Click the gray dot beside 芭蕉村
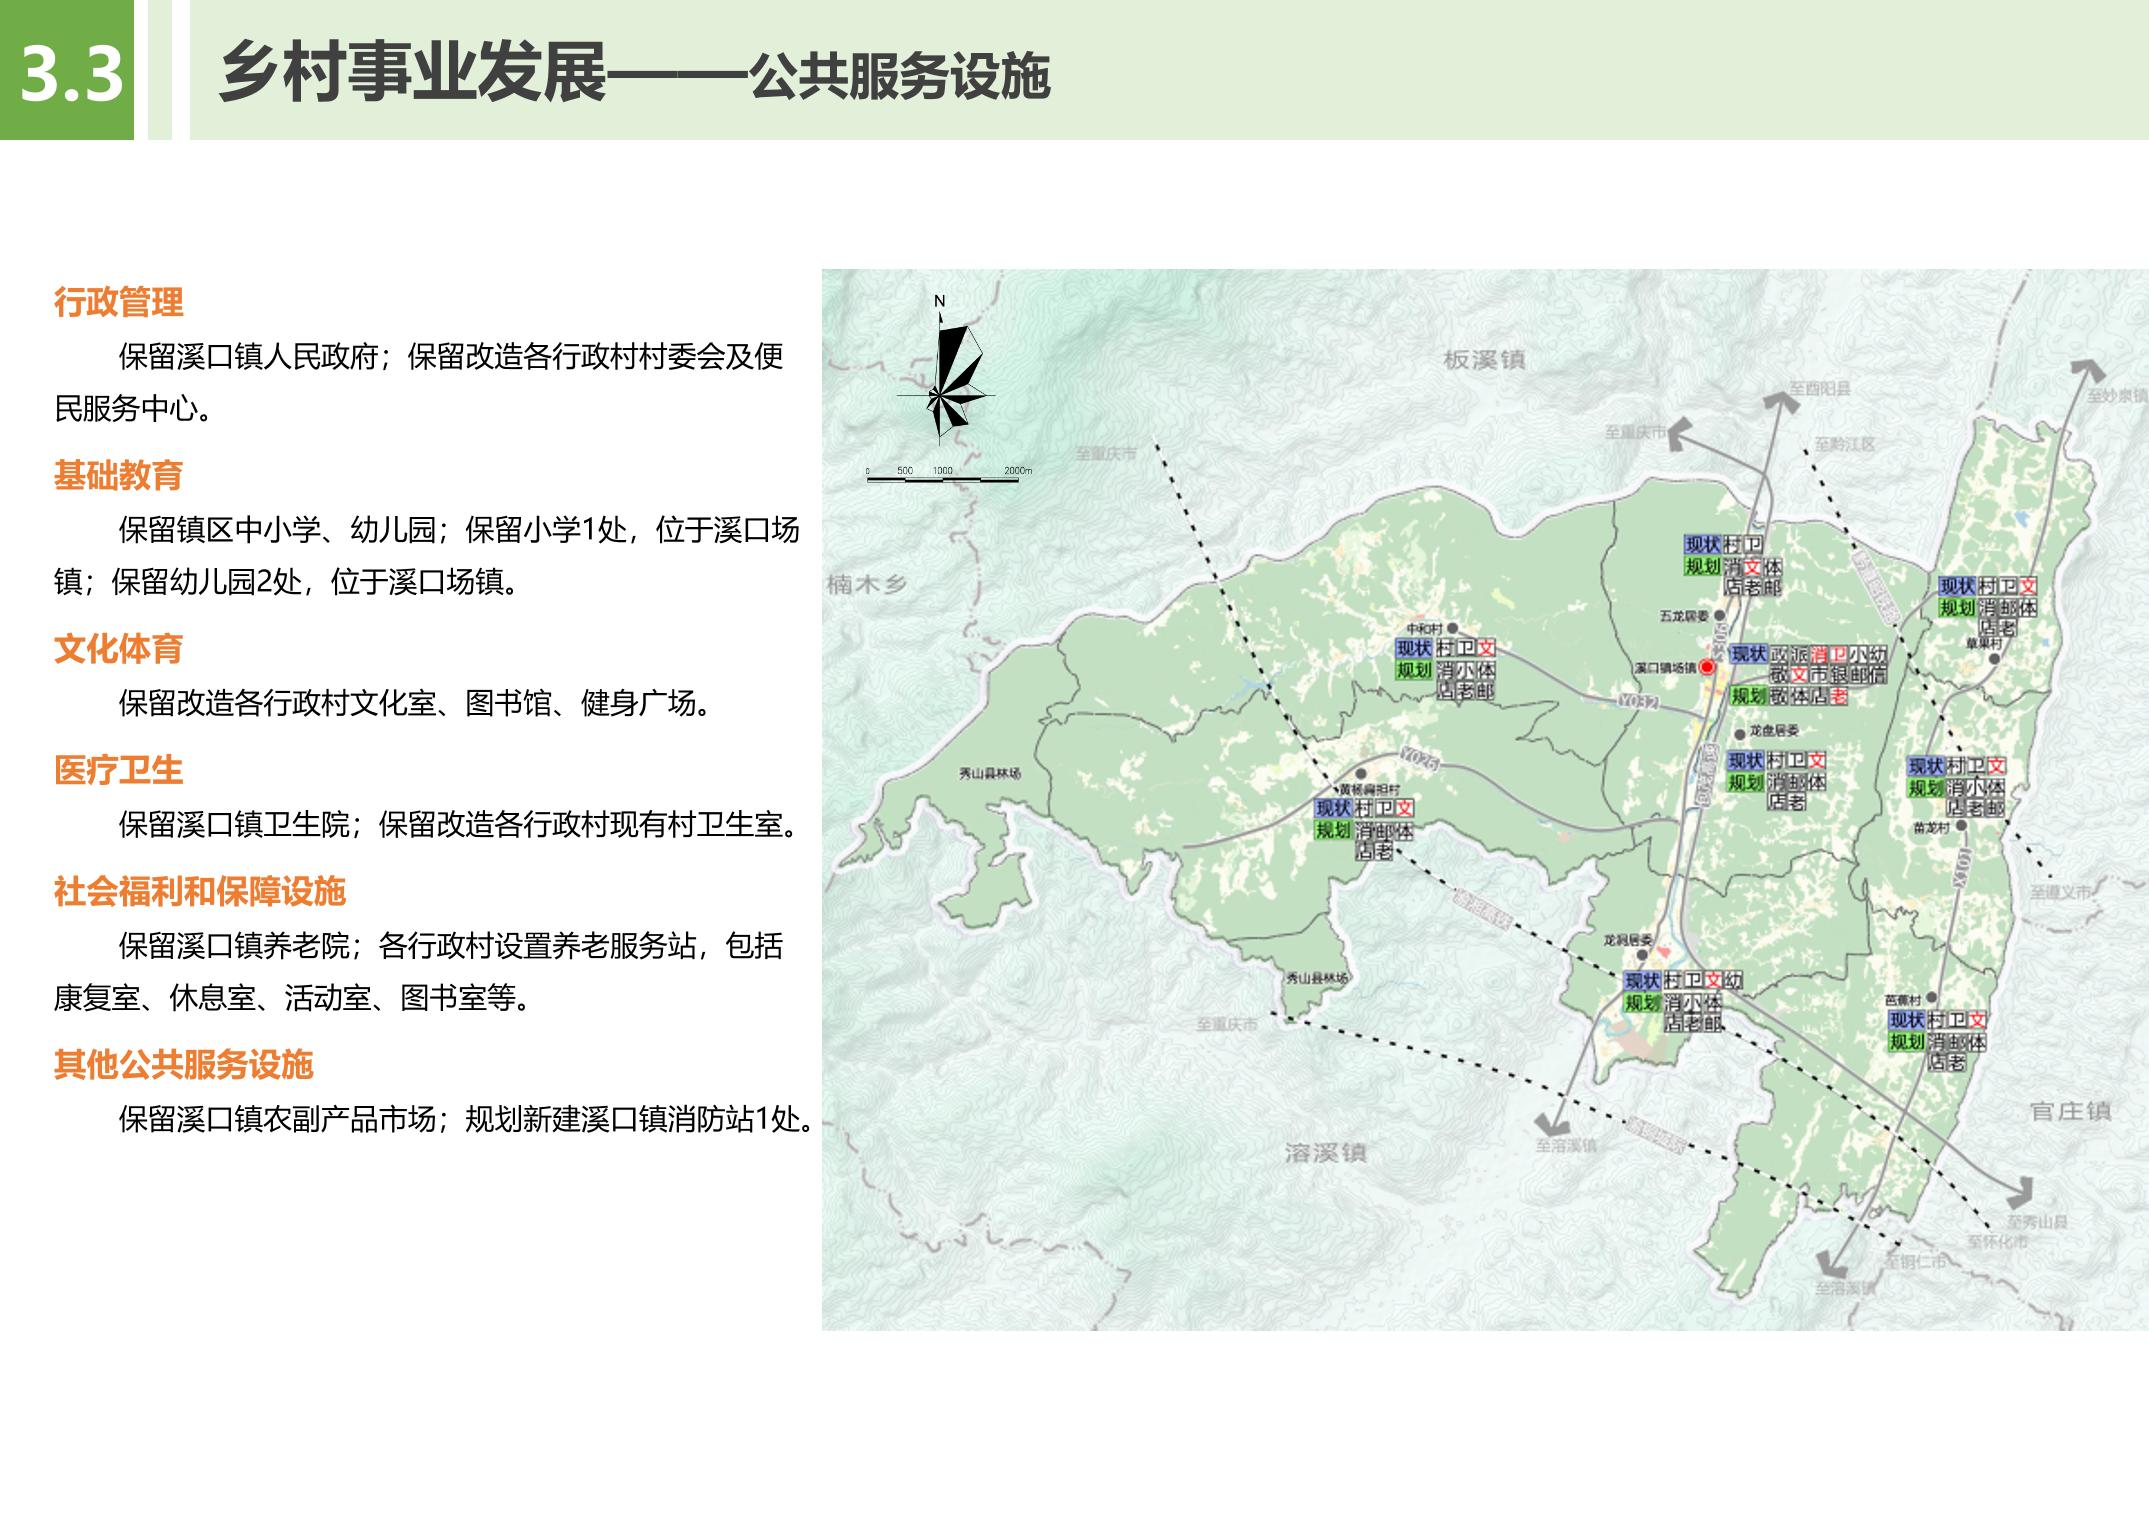2149x1520 pixels. coord(1931,999)
